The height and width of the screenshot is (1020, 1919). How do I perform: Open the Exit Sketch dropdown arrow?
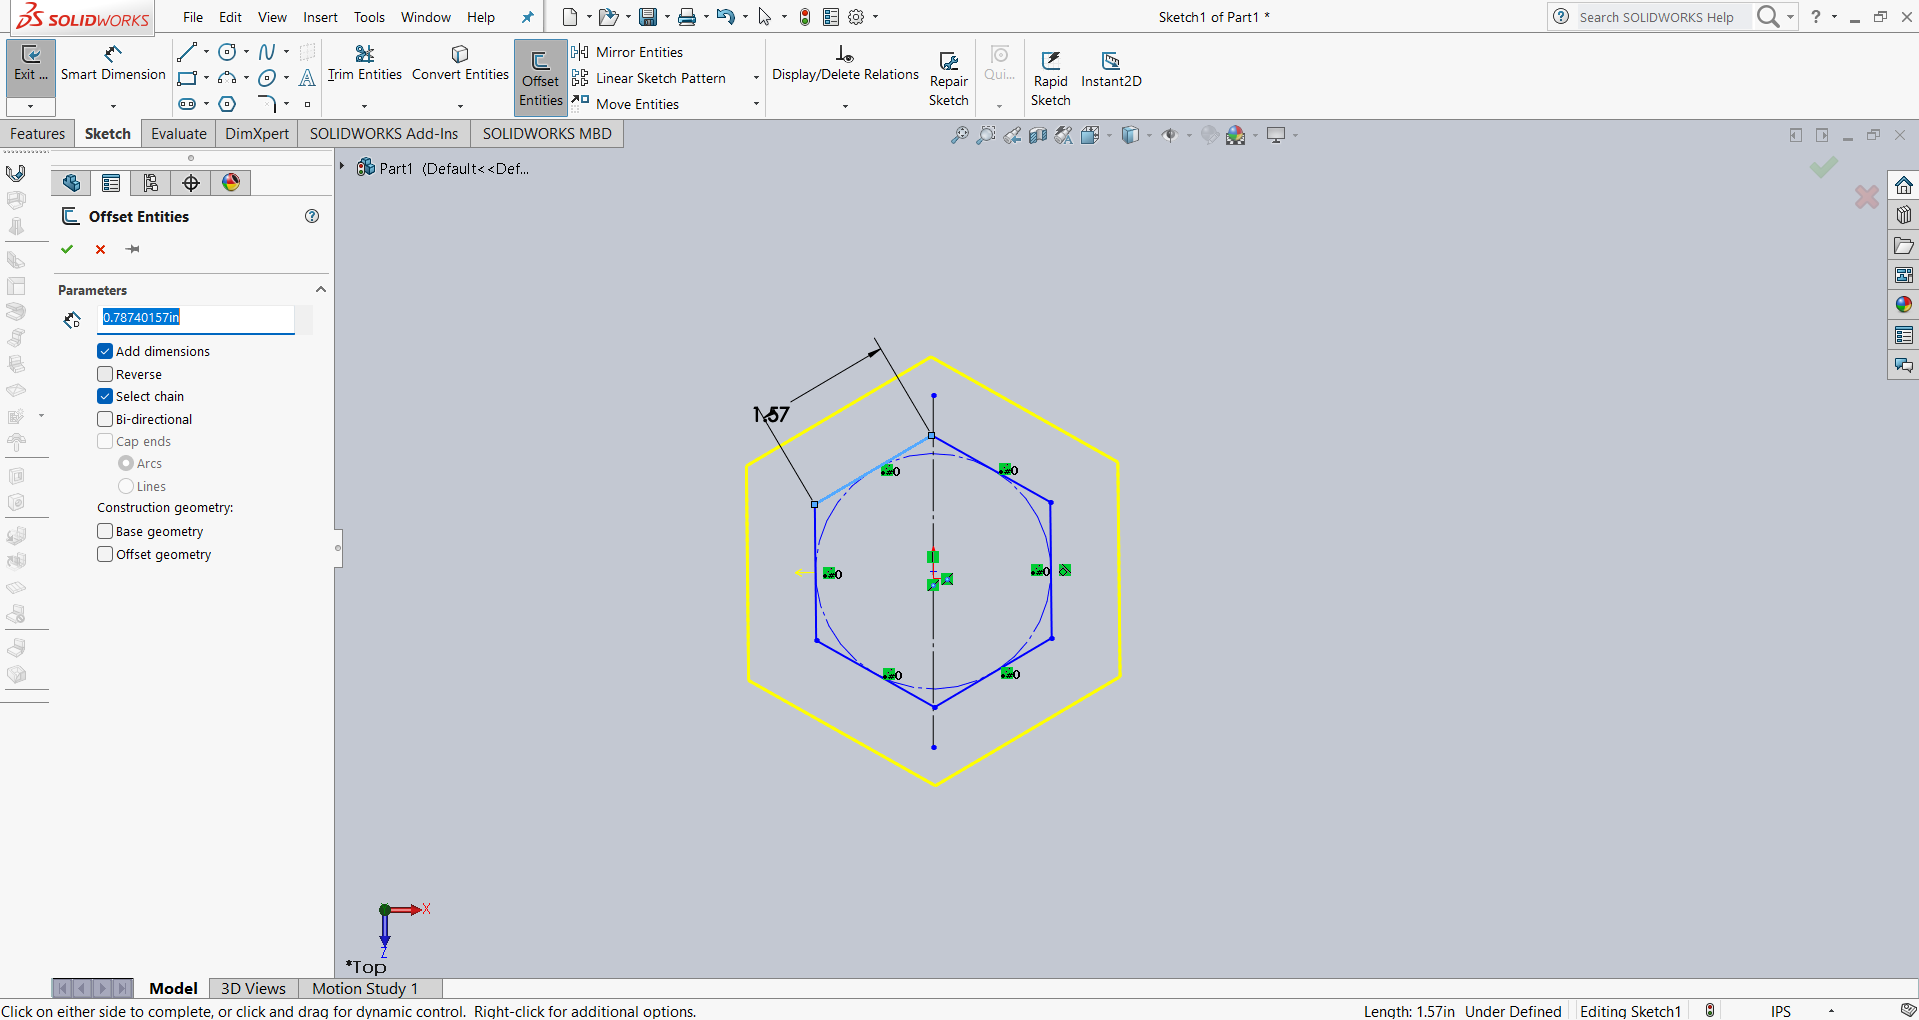click(31, 106)
